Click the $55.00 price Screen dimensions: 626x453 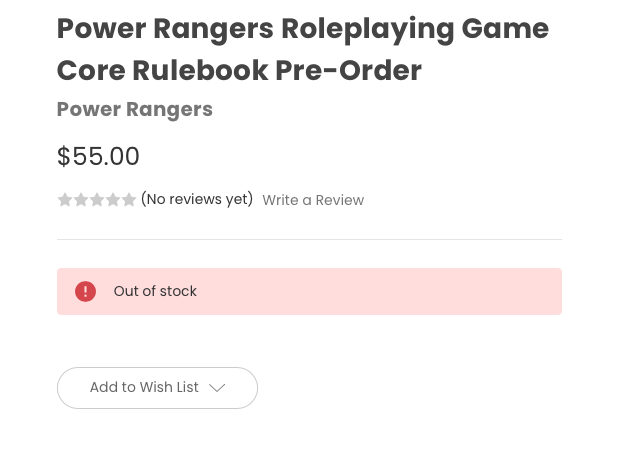(x=98, y=156)
